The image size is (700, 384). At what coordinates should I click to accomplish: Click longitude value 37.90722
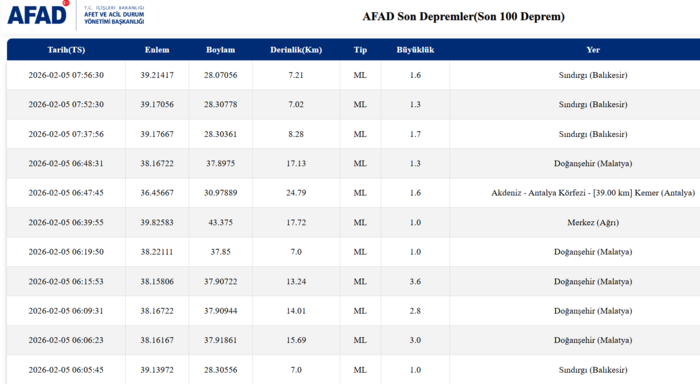(221, 281)
